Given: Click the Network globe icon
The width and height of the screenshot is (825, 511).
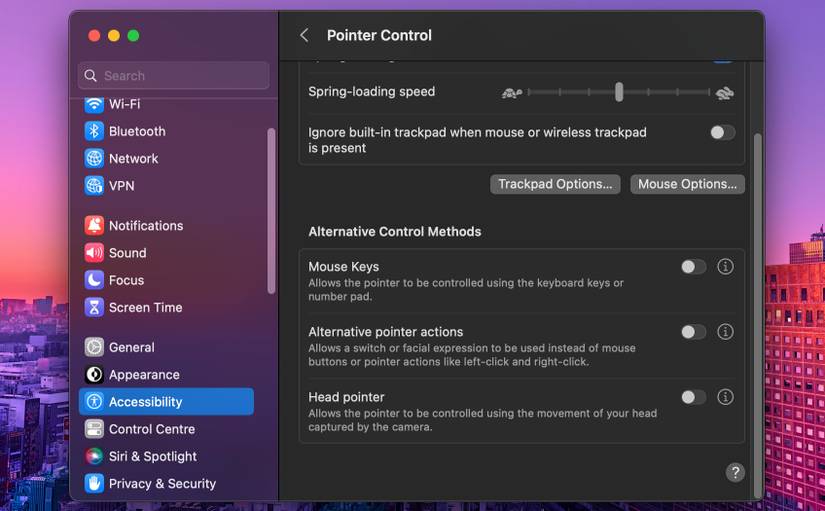Looking at the screenshot, I should [94, 158].
